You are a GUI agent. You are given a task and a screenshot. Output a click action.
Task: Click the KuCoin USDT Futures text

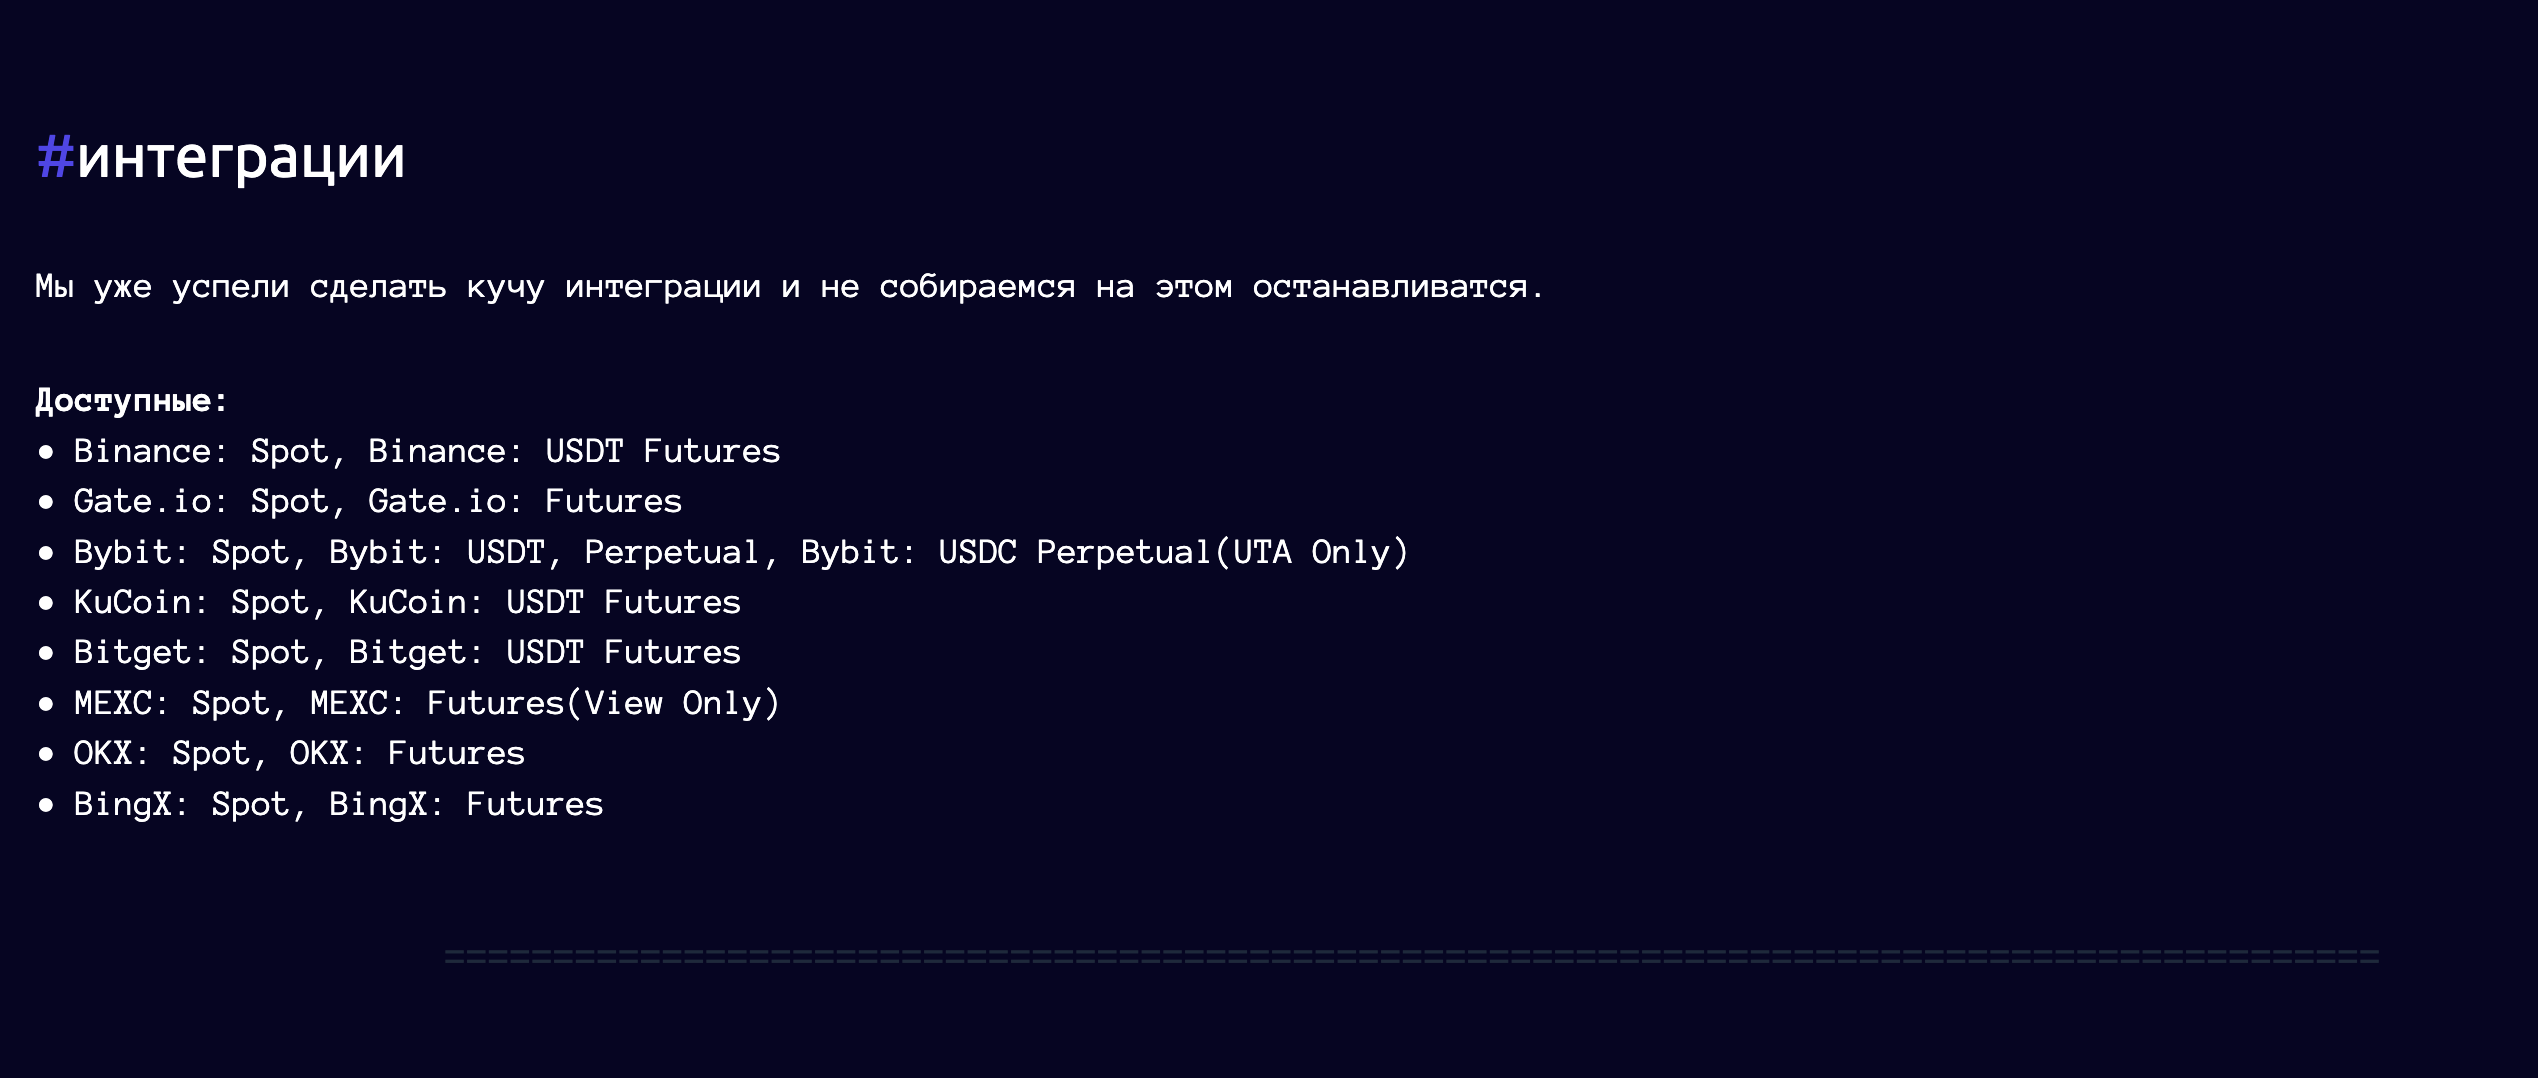[x=545, y=603]
